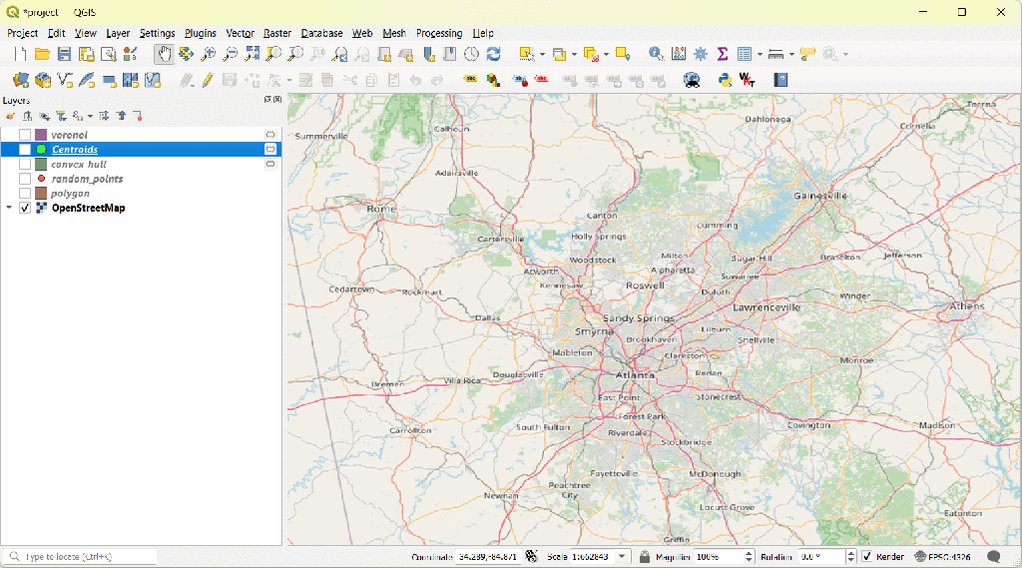Save project using the floppy disk icon
The image size is (1022, 568).
click(x=64, y=54)
